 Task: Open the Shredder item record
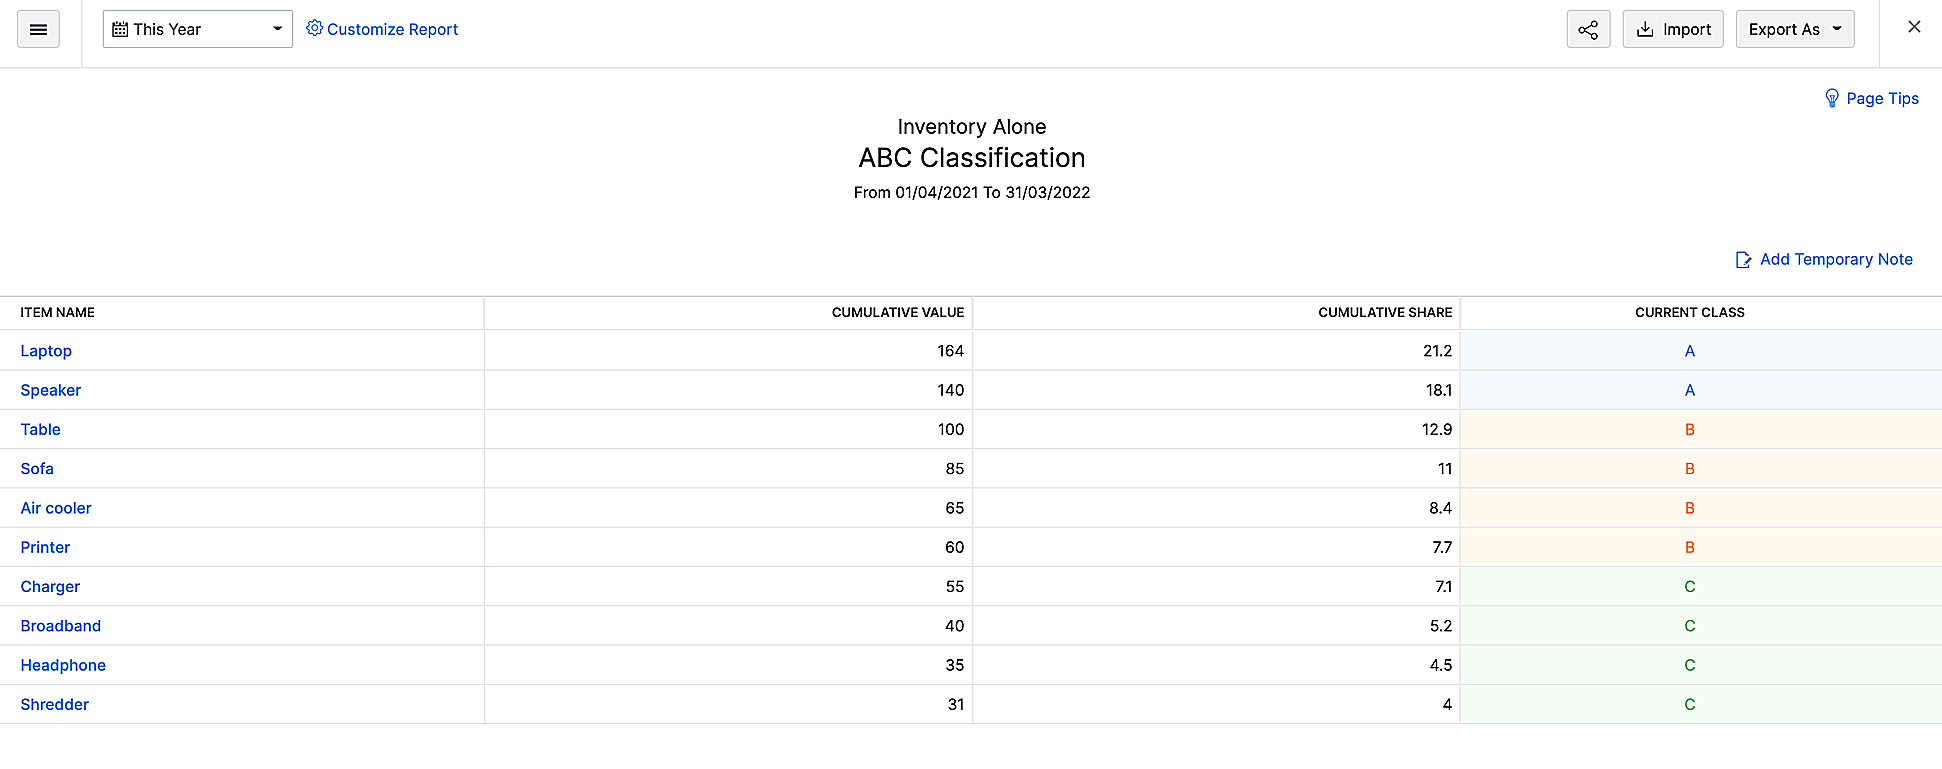pyautogui.click(x=55, y=704)
